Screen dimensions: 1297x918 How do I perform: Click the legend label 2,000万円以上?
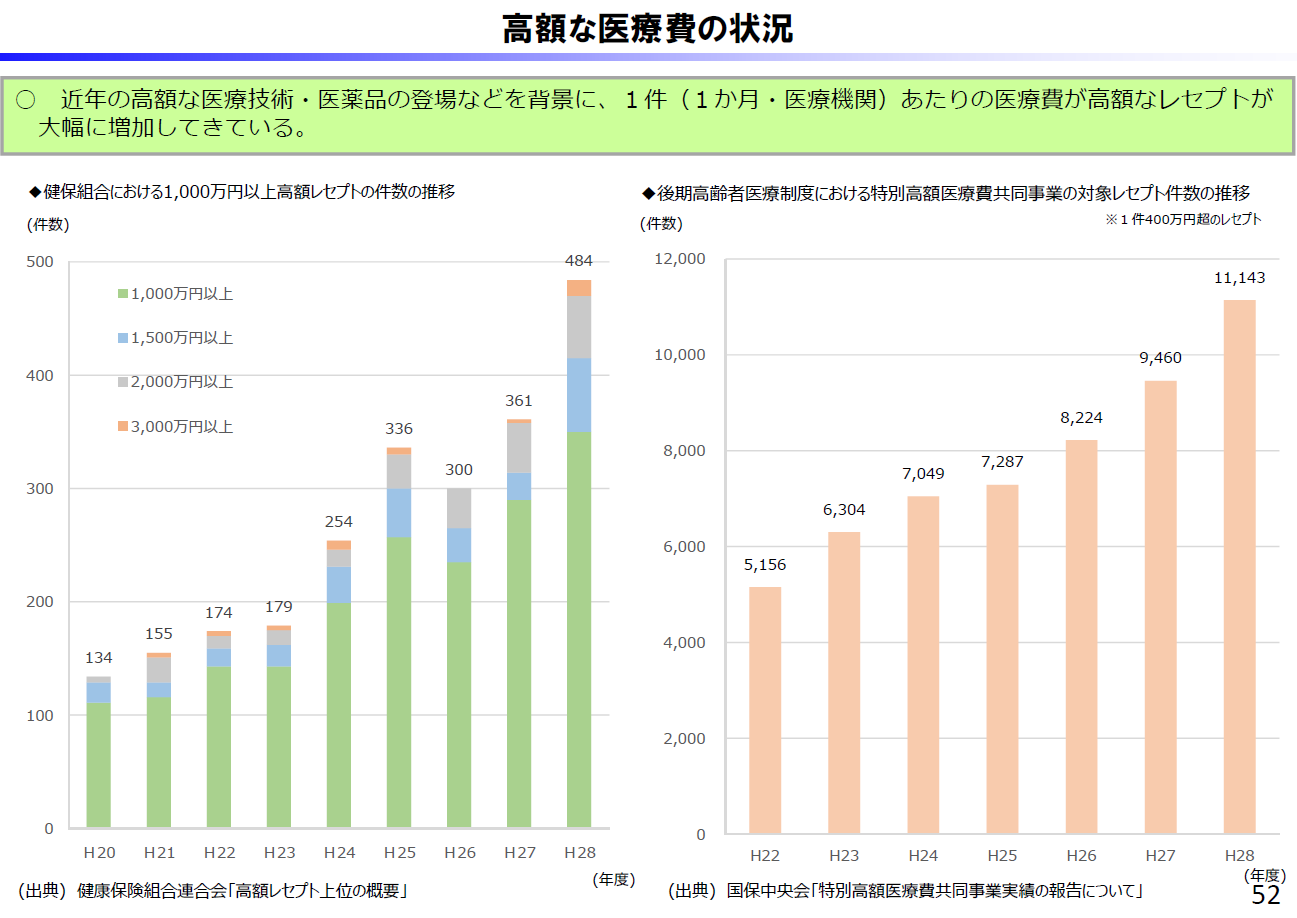(x=182, y=382)
